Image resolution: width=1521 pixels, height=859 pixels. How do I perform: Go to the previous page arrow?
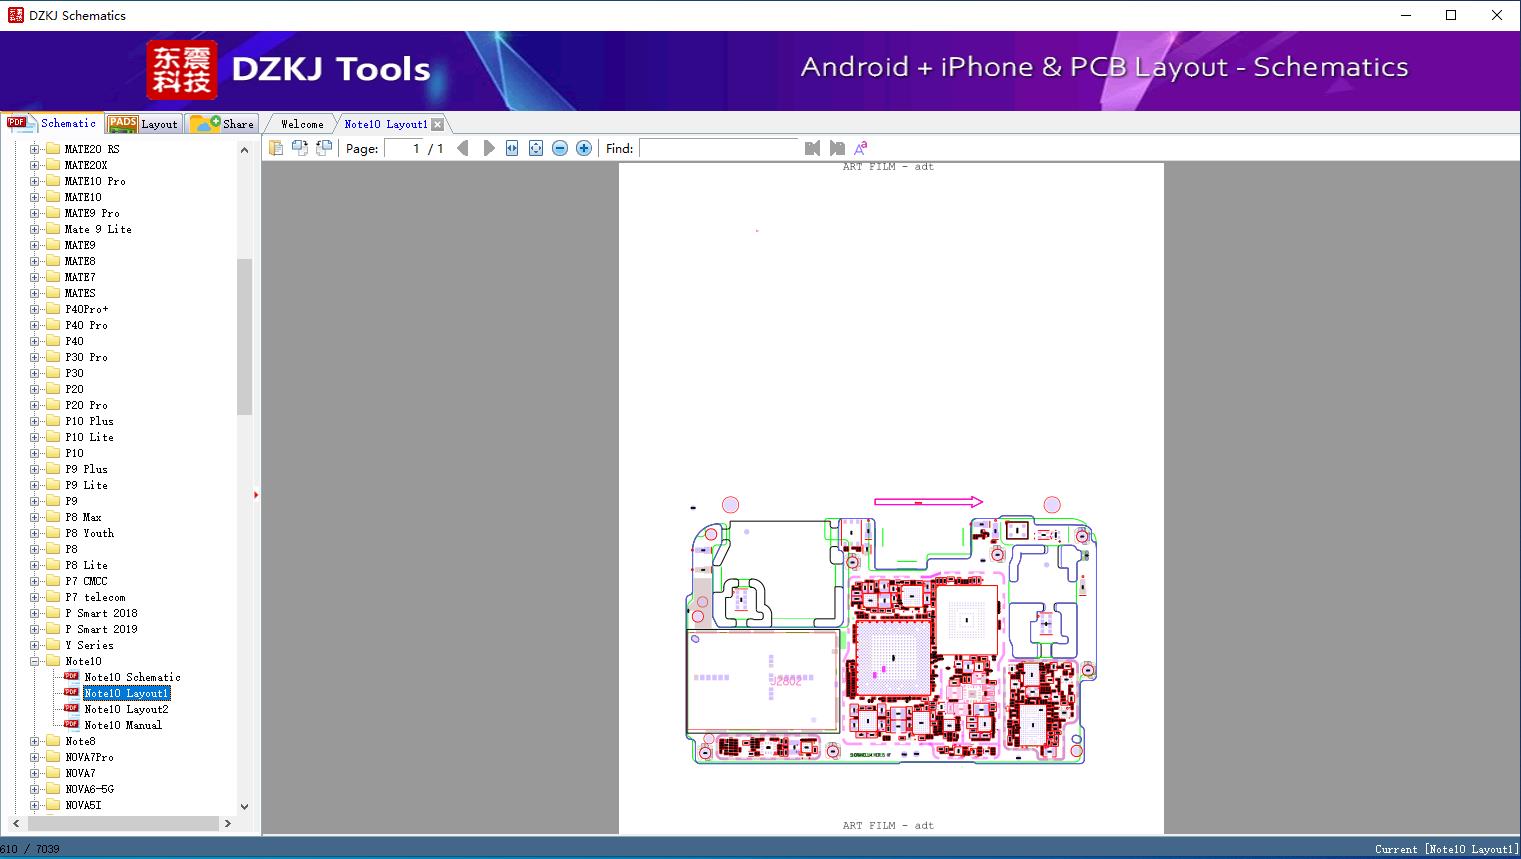pos(463,148)
